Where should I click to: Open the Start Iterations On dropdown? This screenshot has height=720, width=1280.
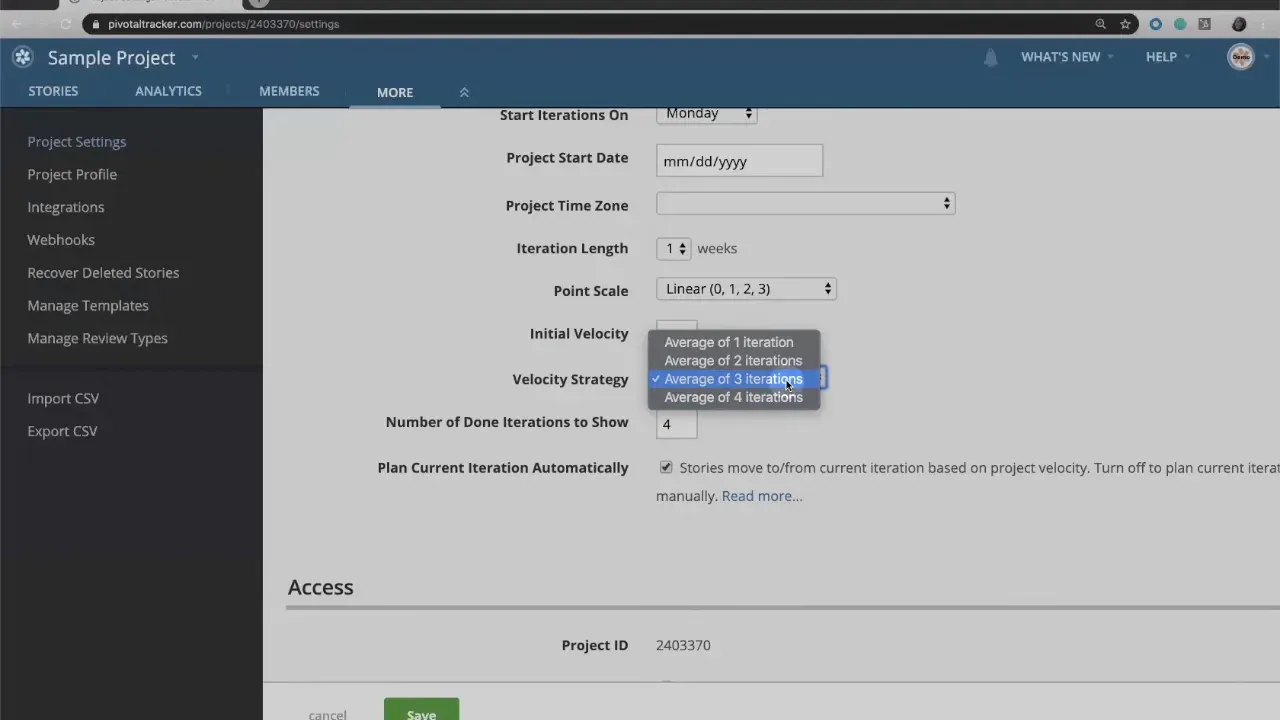click(706, 113)
